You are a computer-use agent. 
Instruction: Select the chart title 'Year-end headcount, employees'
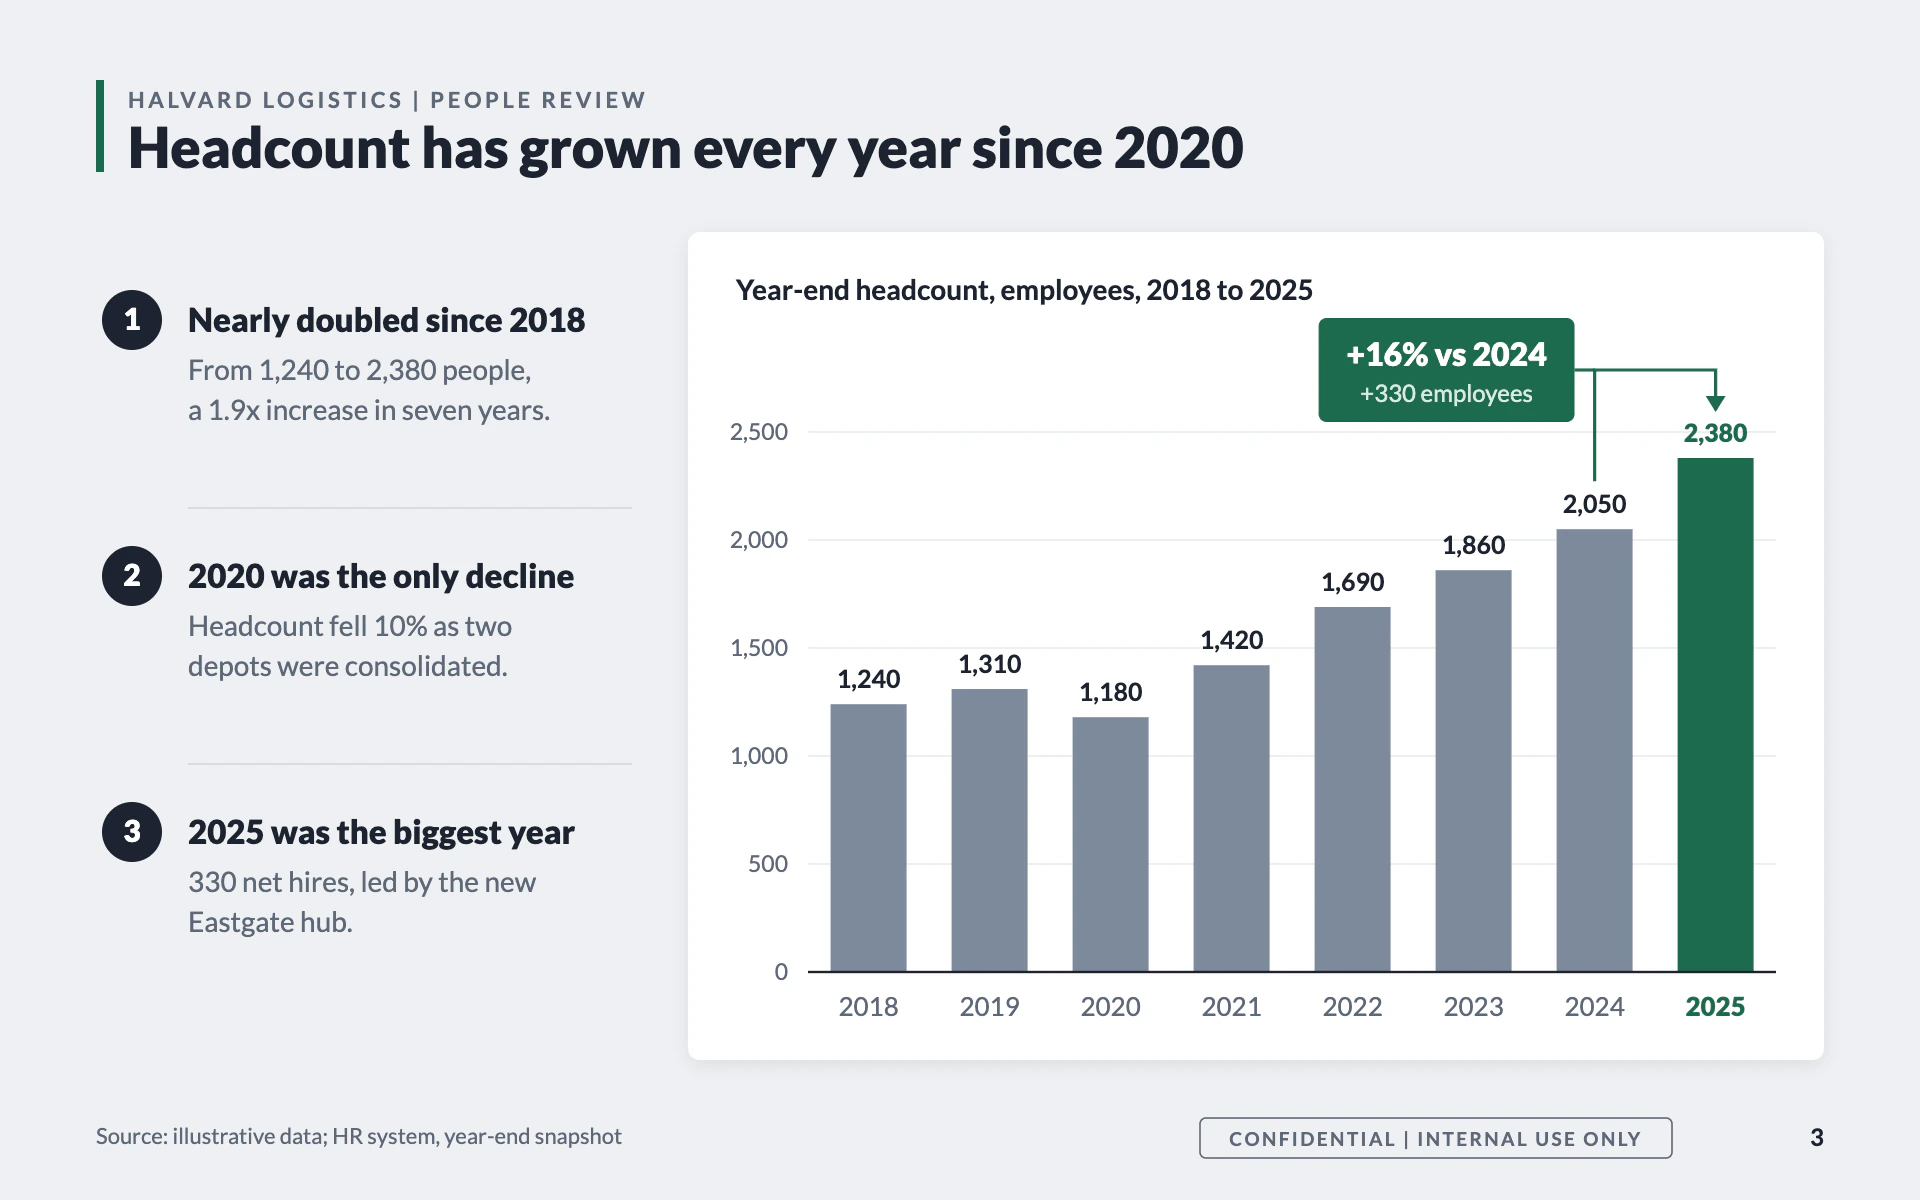tap(1024, 290)
